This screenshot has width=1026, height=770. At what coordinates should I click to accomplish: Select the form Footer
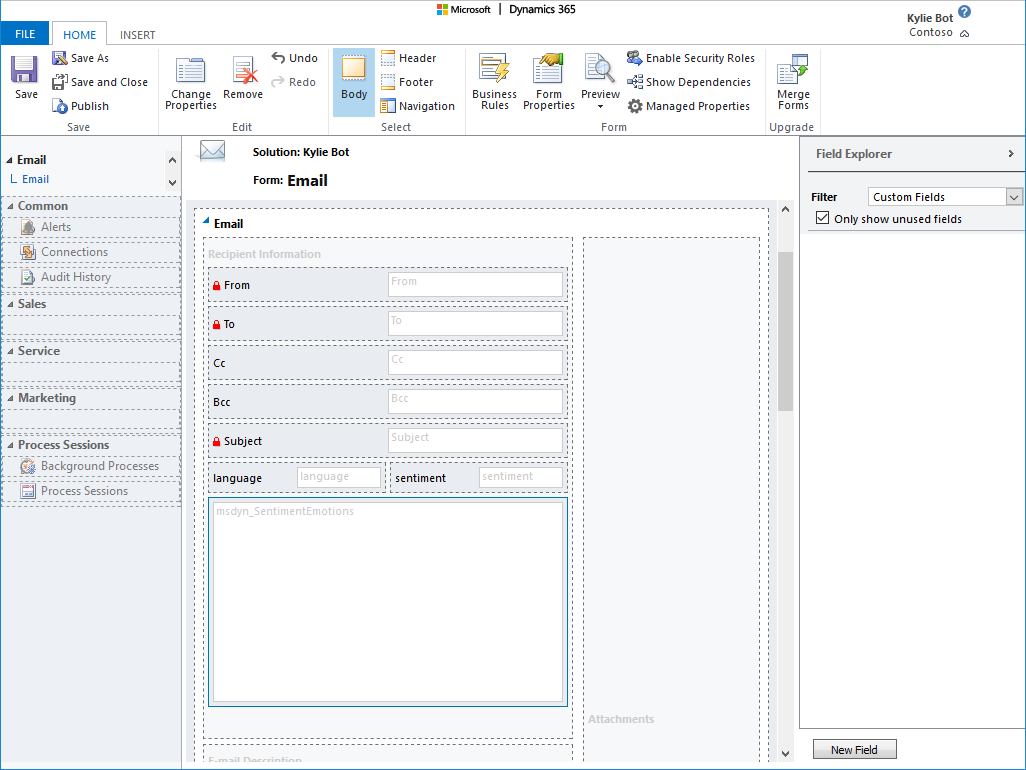[407, 82]
